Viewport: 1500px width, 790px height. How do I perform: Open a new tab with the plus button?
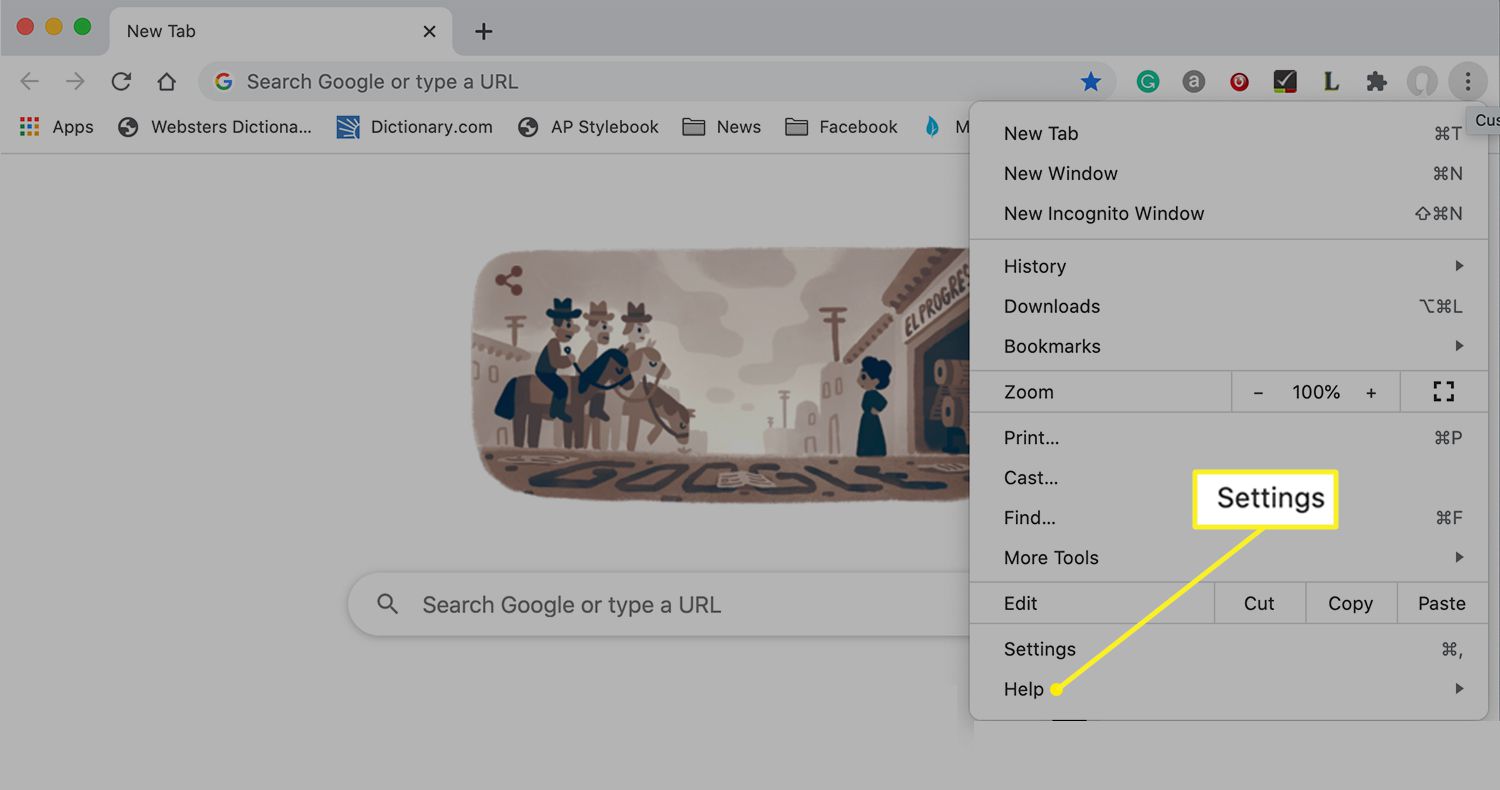click(484, 31)
